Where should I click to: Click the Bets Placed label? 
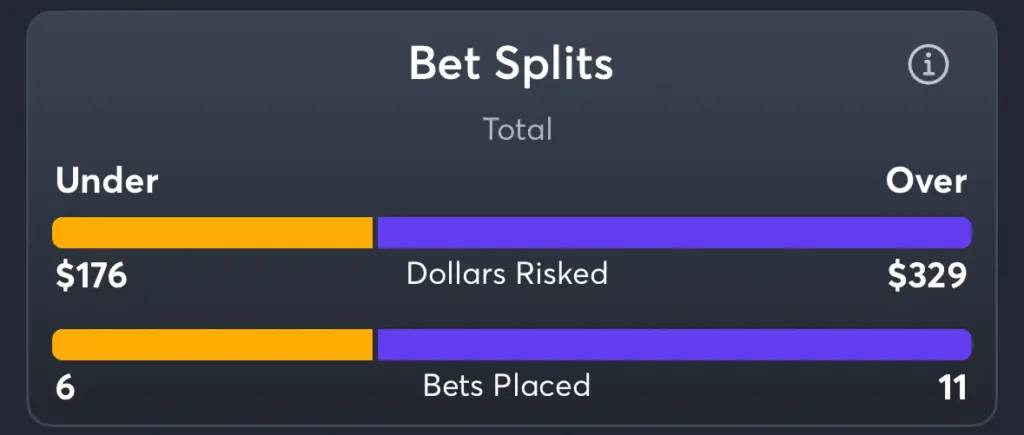click(507, 385)
